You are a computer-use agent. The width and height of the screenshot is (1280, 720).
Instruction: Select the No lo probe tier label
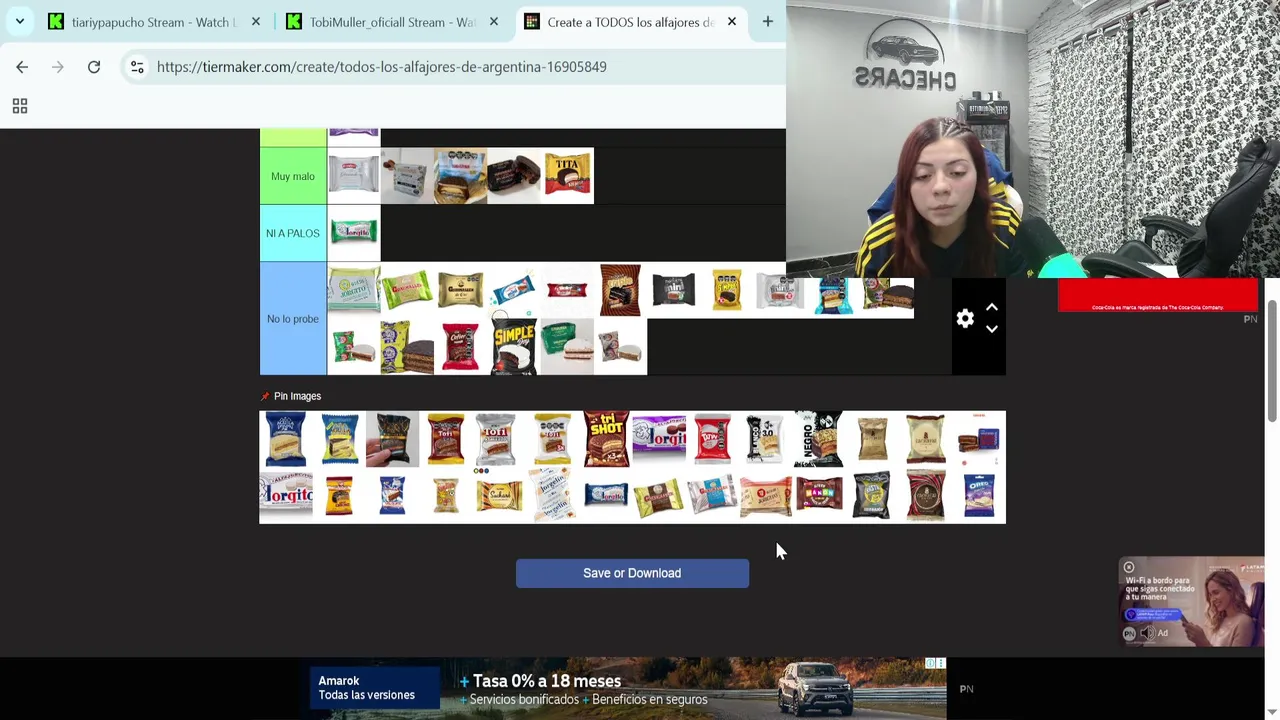[293, 319]
